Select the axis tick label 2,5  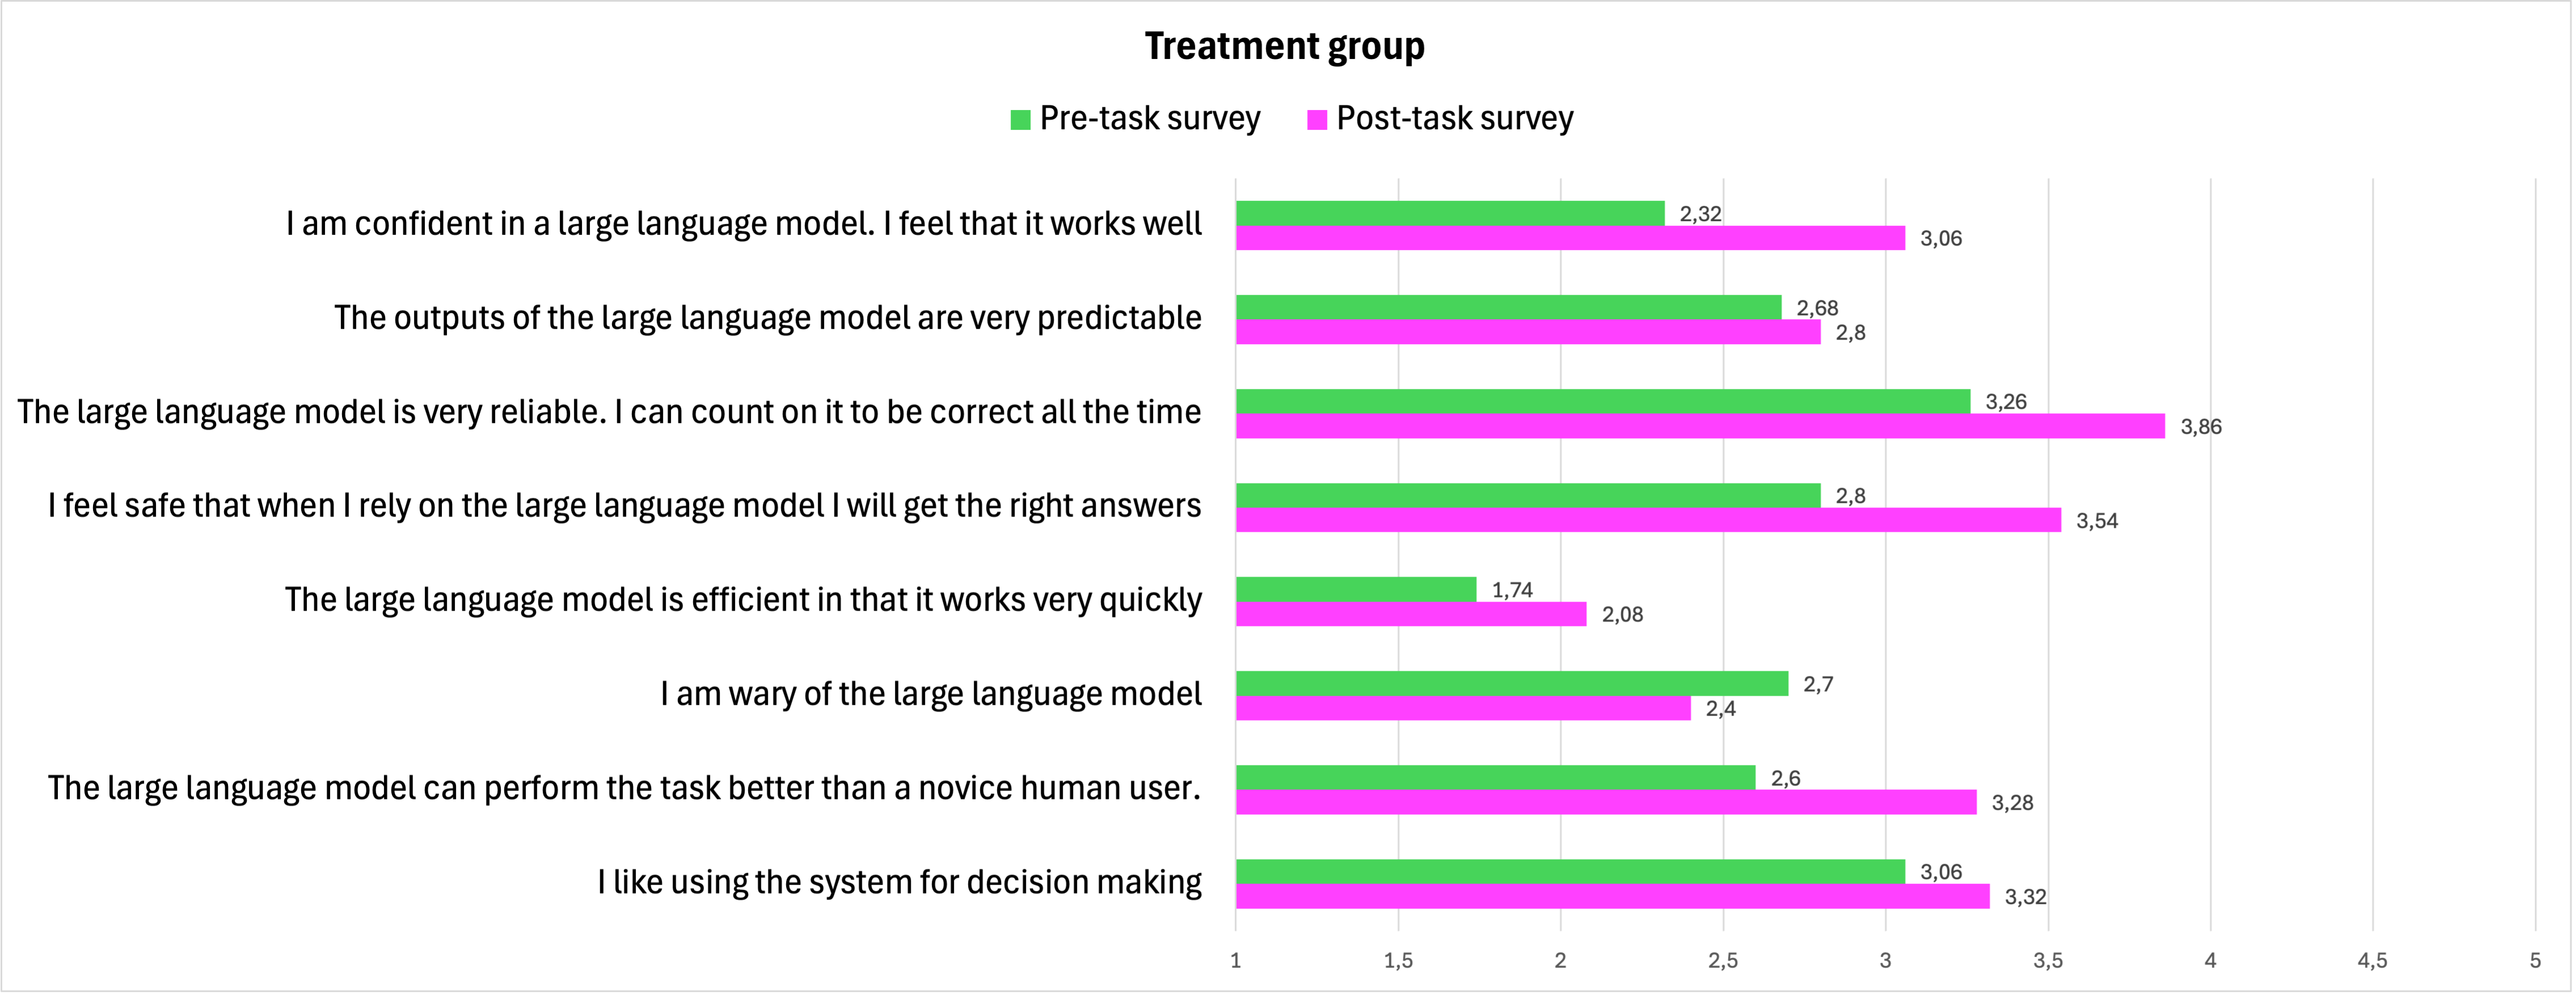(x=1722, y=961)
